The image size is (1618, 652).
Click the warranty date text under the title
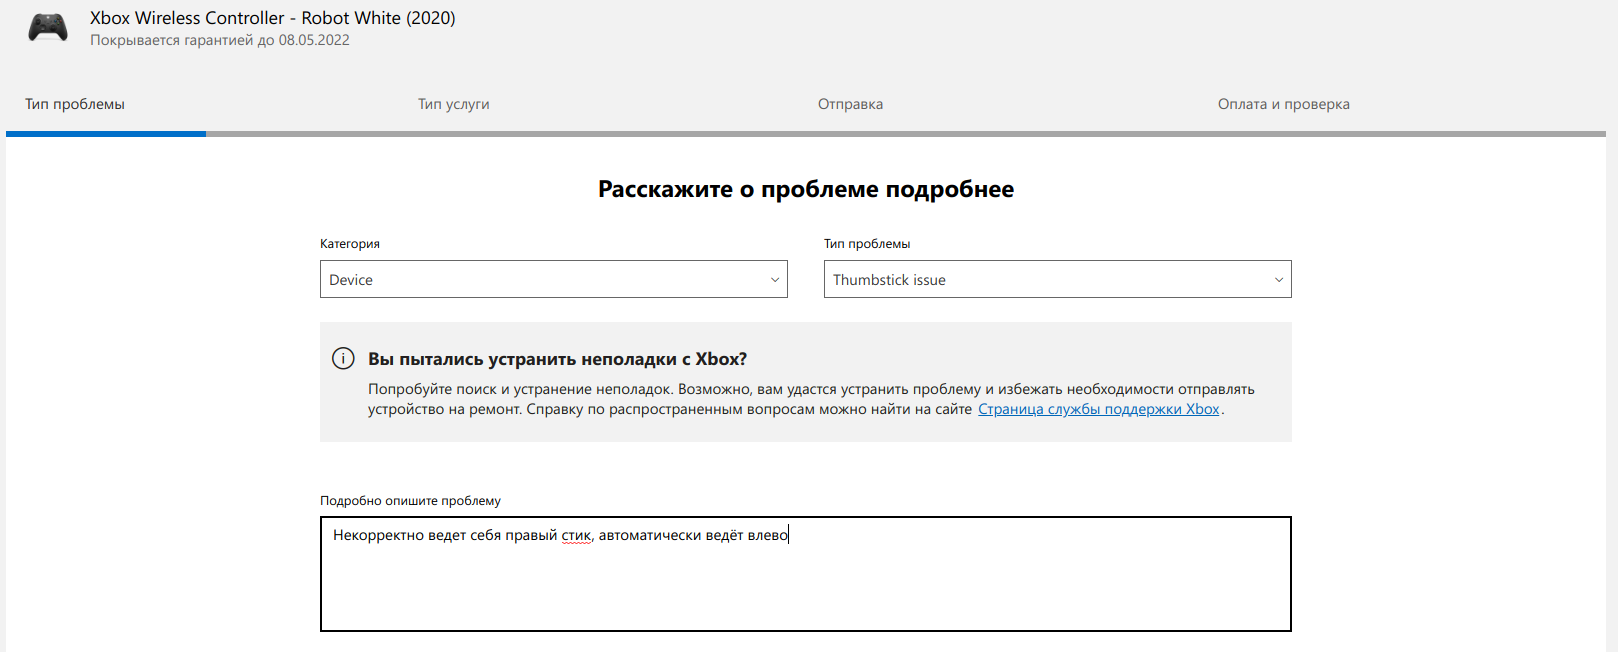220,41
